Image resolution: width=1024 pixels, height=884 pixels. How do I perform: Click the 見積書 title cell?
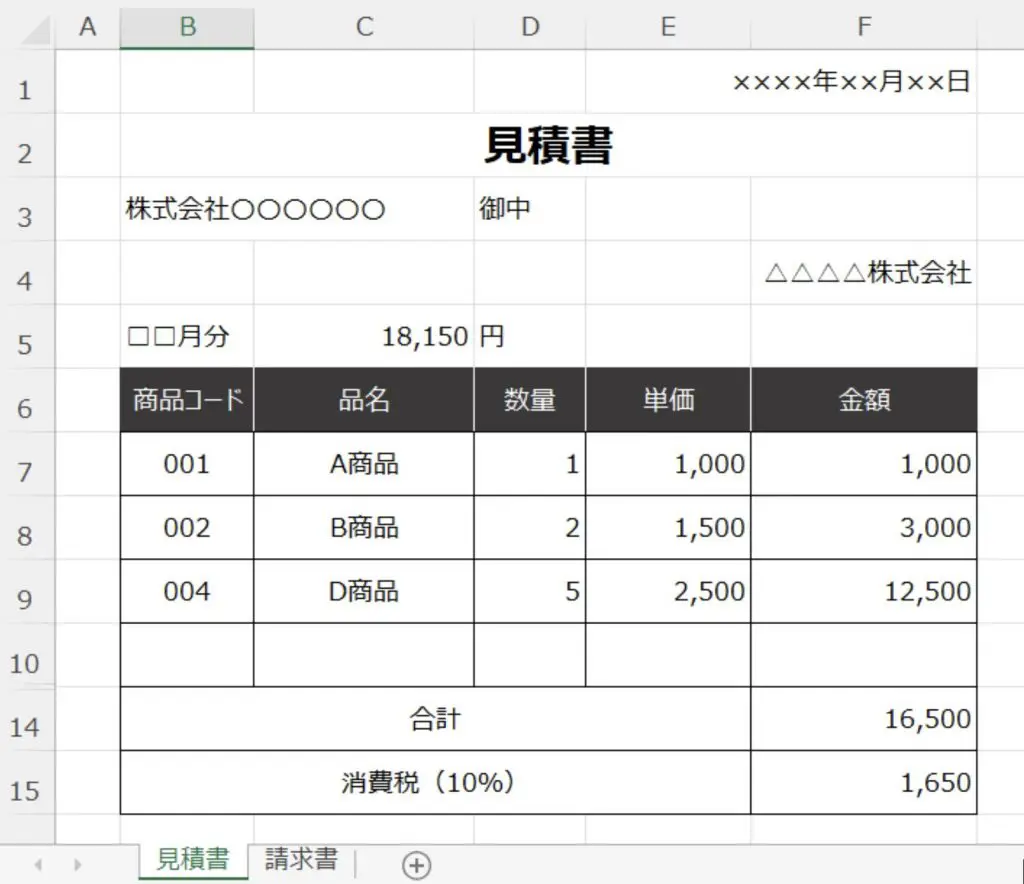tap(548, 146)
